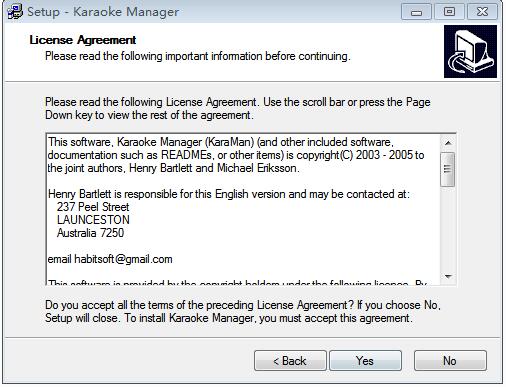The height and width of the screenshot is (387, 506).
Task: Click the scrollbar track below the thumb
Action: pyautogui.click(x=448, y=227)
